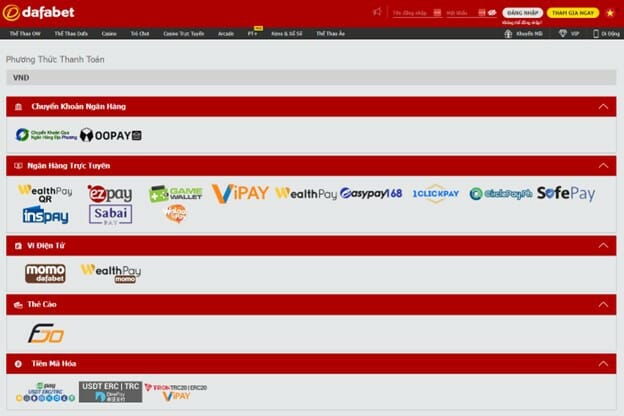Choose WealthPay QR payment
The height and width of the screenshot is (416, 624).
(x=45, y=193)
